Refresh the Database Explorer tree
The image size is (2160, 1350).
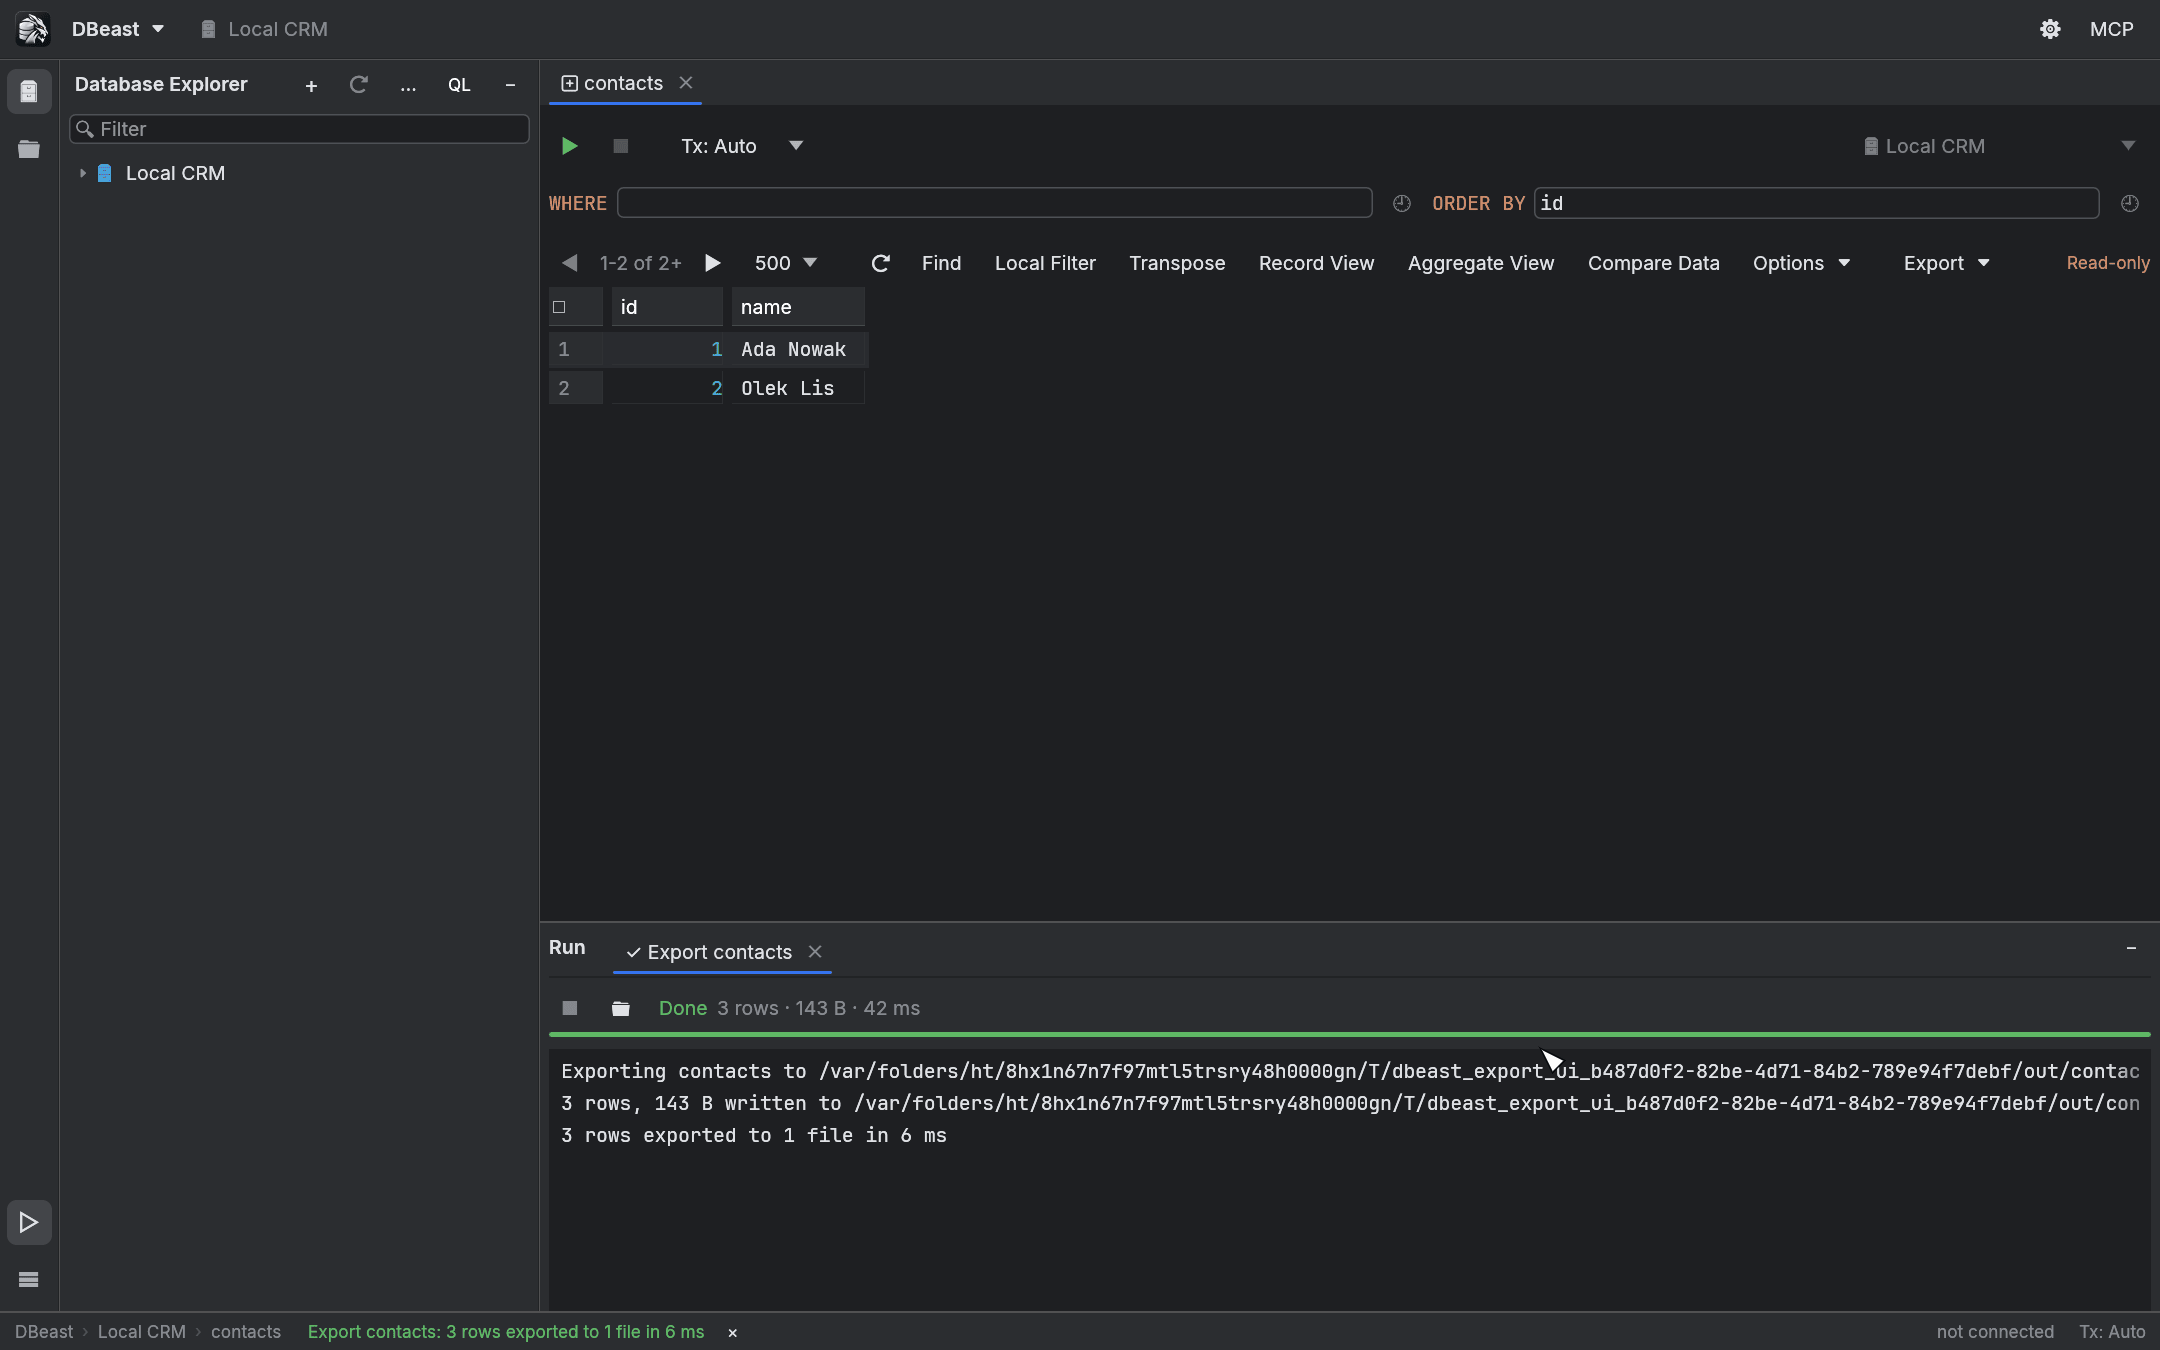(x=359, y=85)
